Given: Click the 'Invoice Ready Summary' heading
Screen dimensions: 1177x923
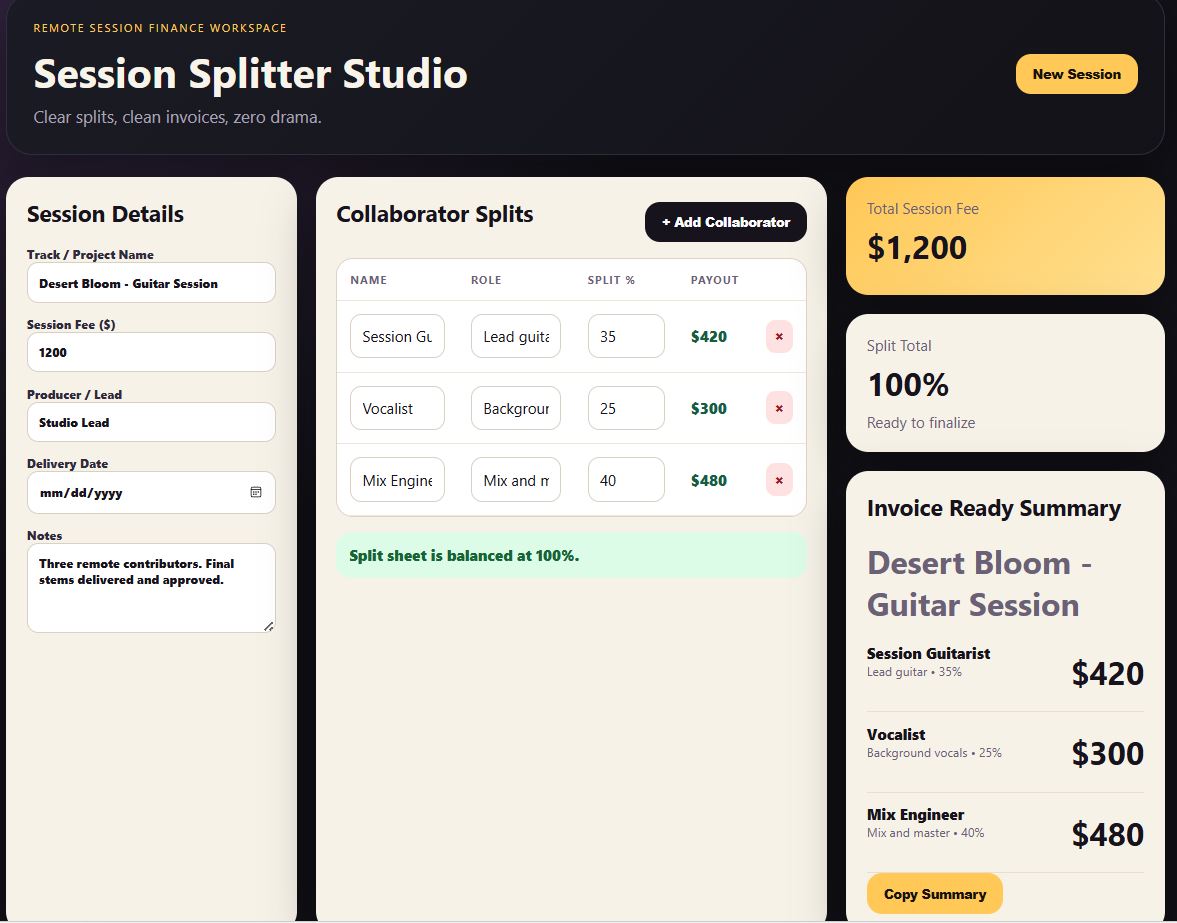Looking at the screenshot, I should (994, 508).
